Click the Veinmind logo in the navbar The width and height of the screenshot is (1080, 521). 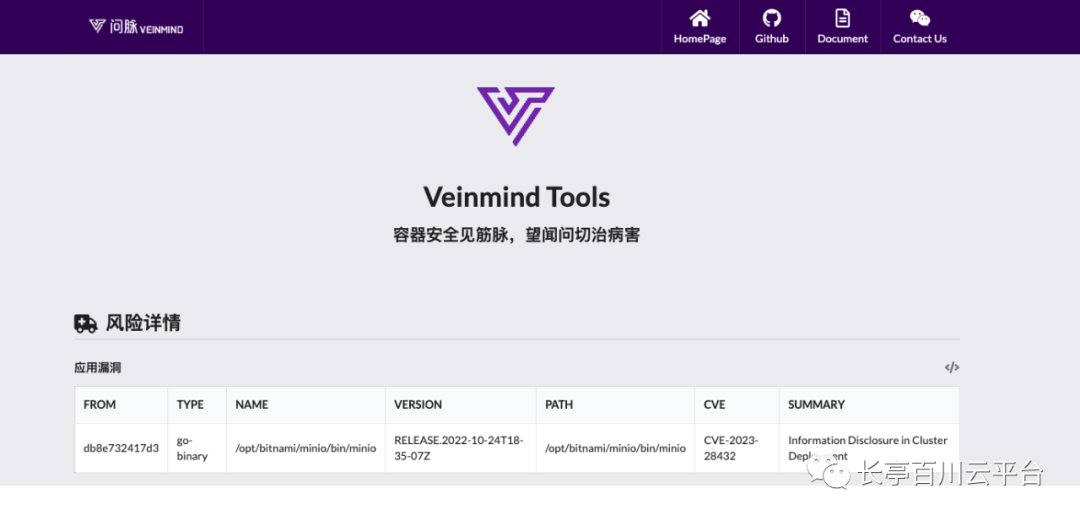click(136, 27)
